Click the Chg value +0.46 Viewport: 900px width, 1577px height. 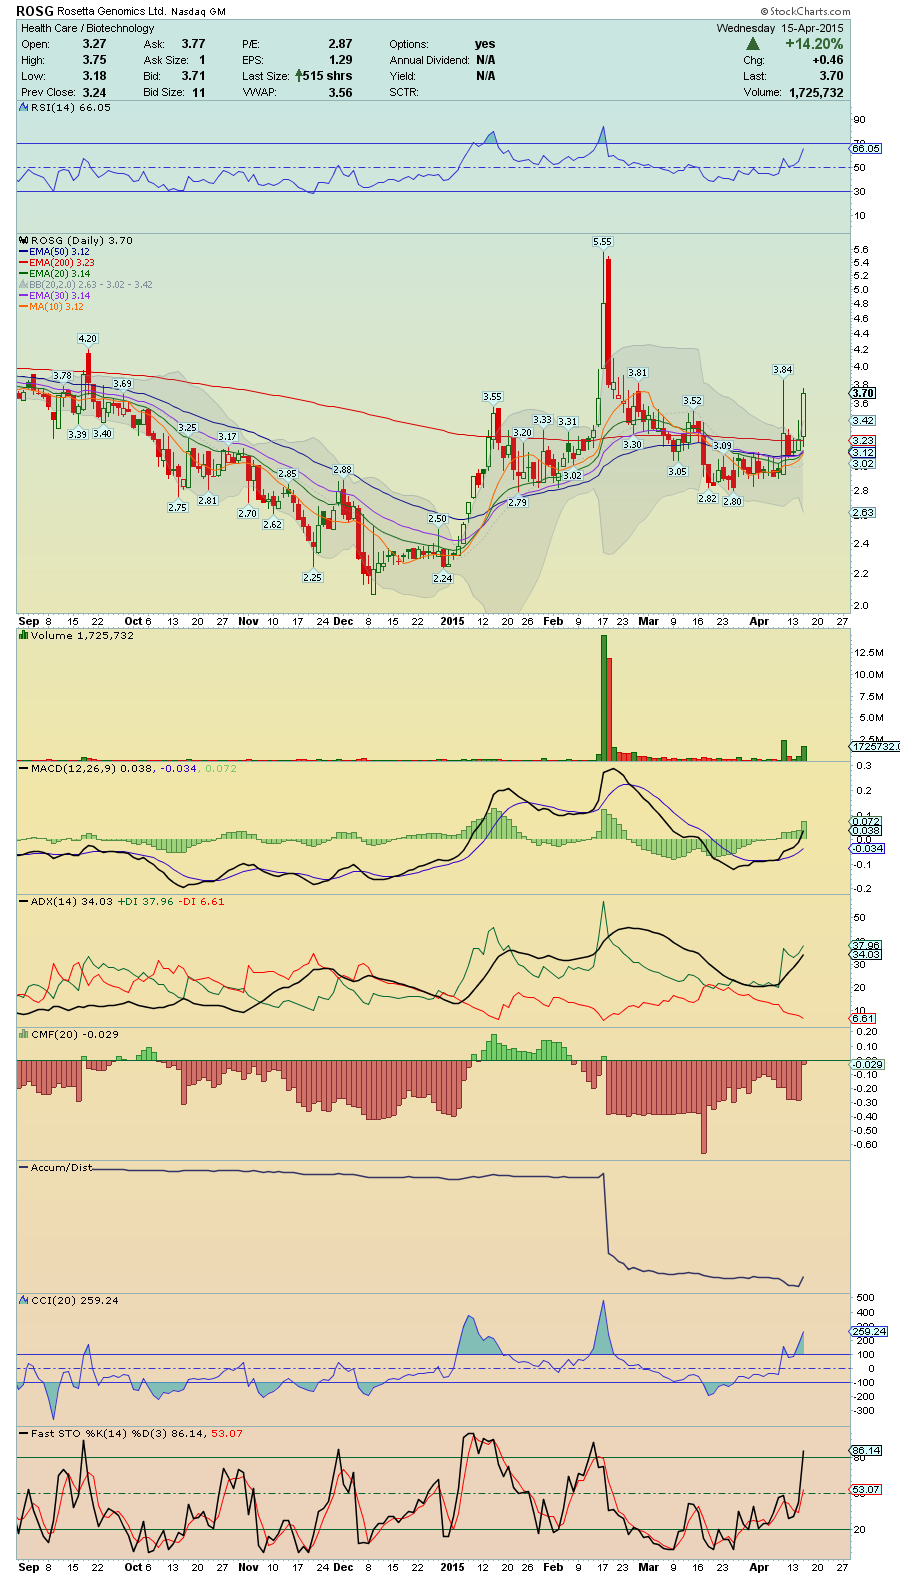pyautogui.click(x=827, y=60)
